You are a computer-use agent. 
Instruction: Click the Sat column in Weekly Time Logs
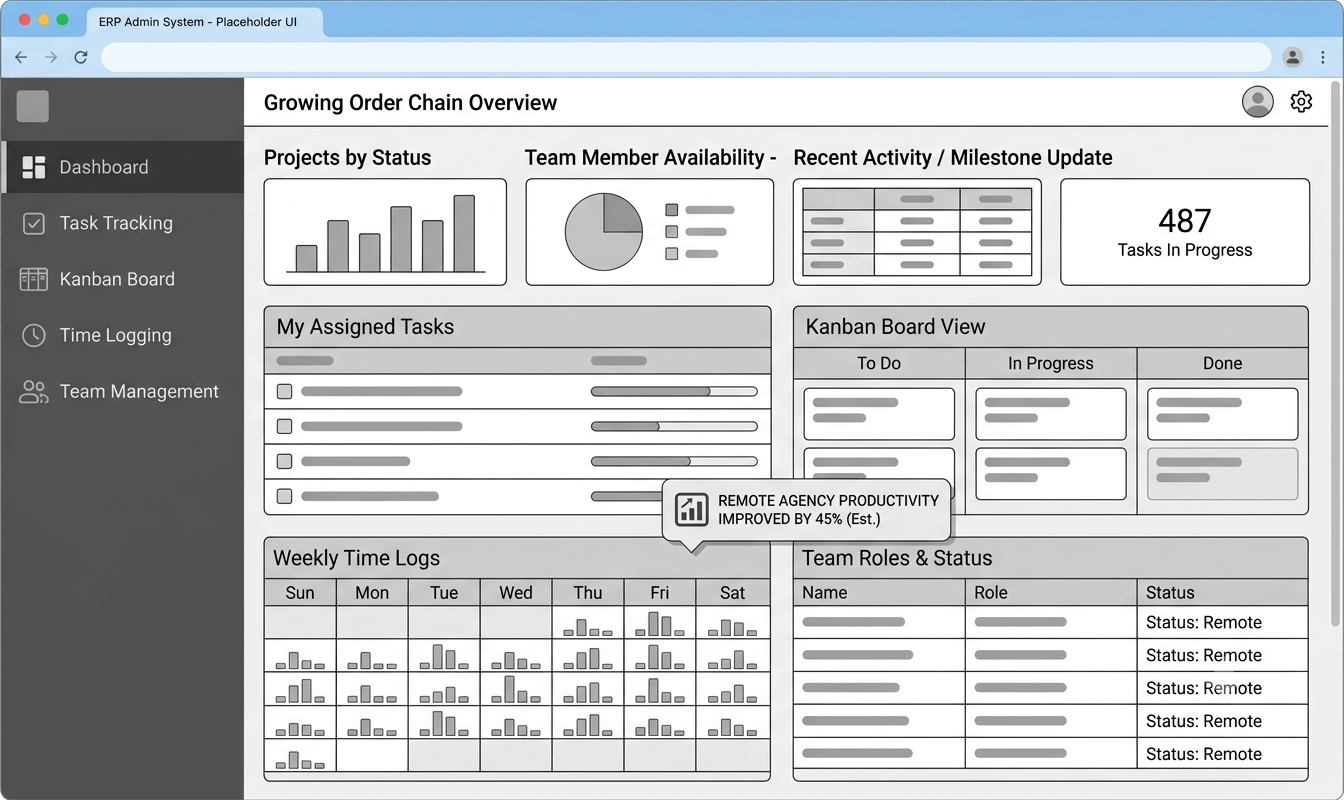(x=733, y=592)
